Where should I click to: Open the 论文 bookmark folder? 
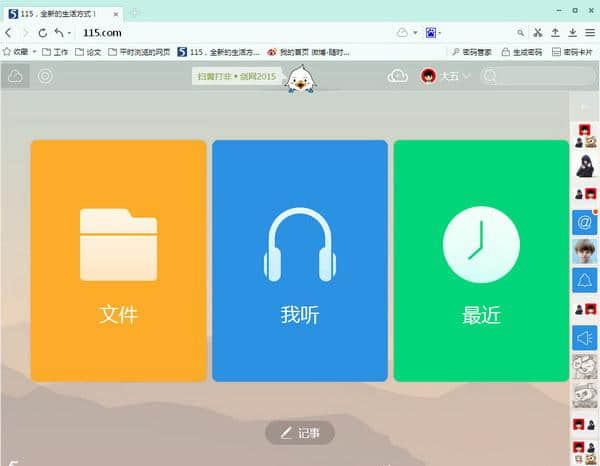pos(88,52)
